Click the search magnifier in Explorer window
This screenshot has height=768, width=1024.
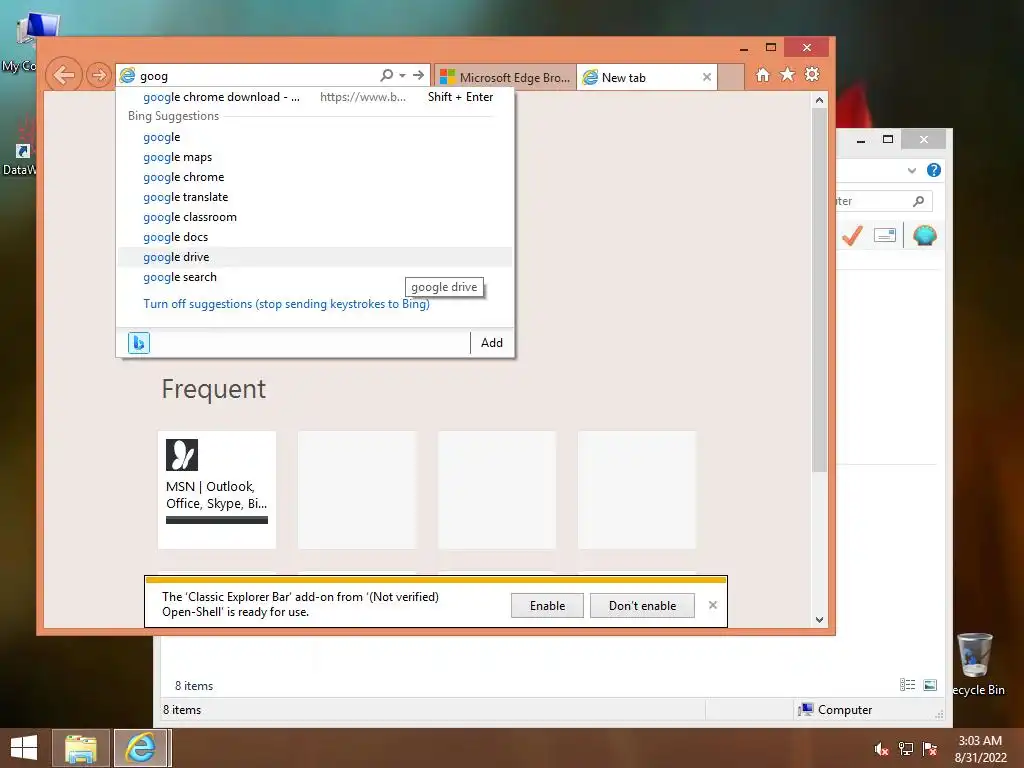click(x=918, y=201)
